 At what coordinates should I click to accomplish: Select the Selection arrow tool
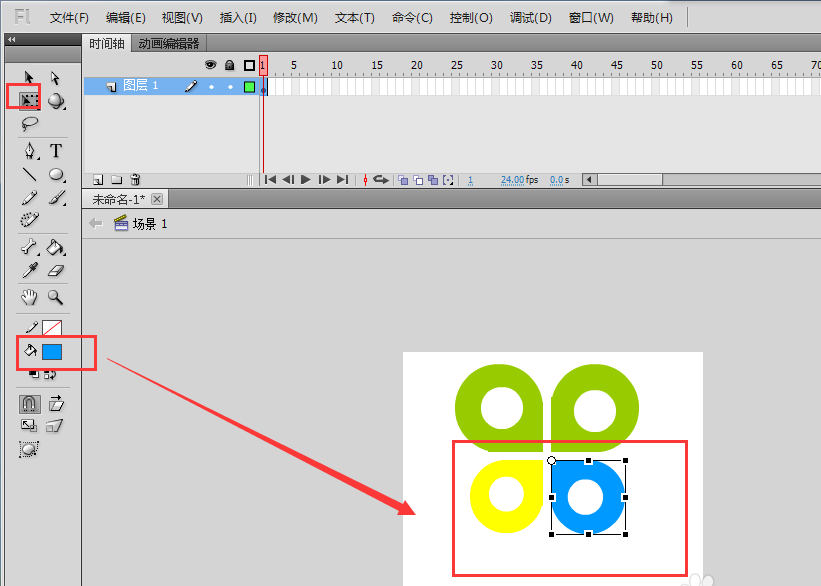(x=29, y=78)
